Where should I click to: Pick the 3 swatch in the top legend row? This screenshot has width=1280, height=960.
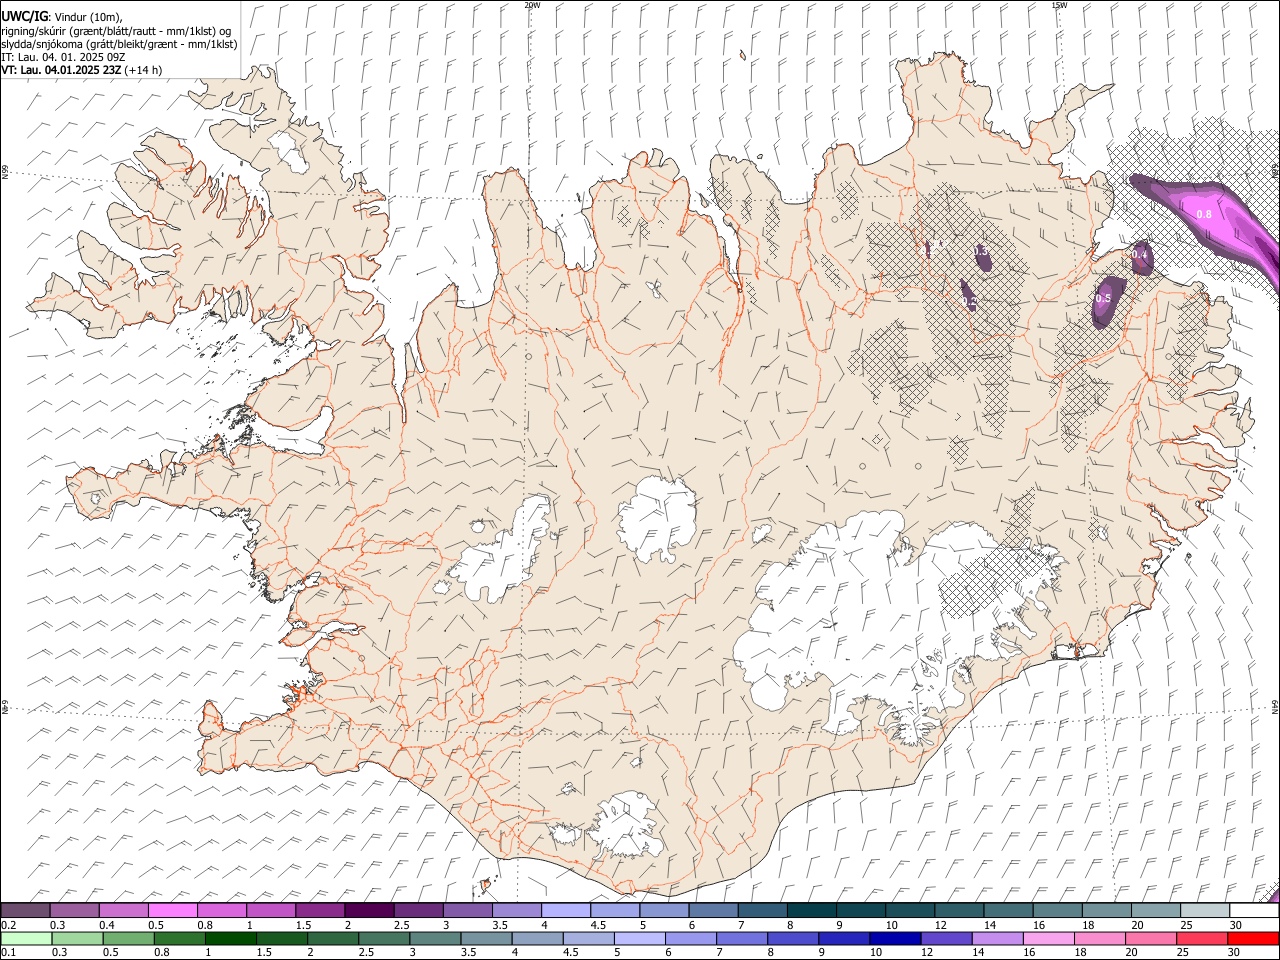(x=467, y=910)
